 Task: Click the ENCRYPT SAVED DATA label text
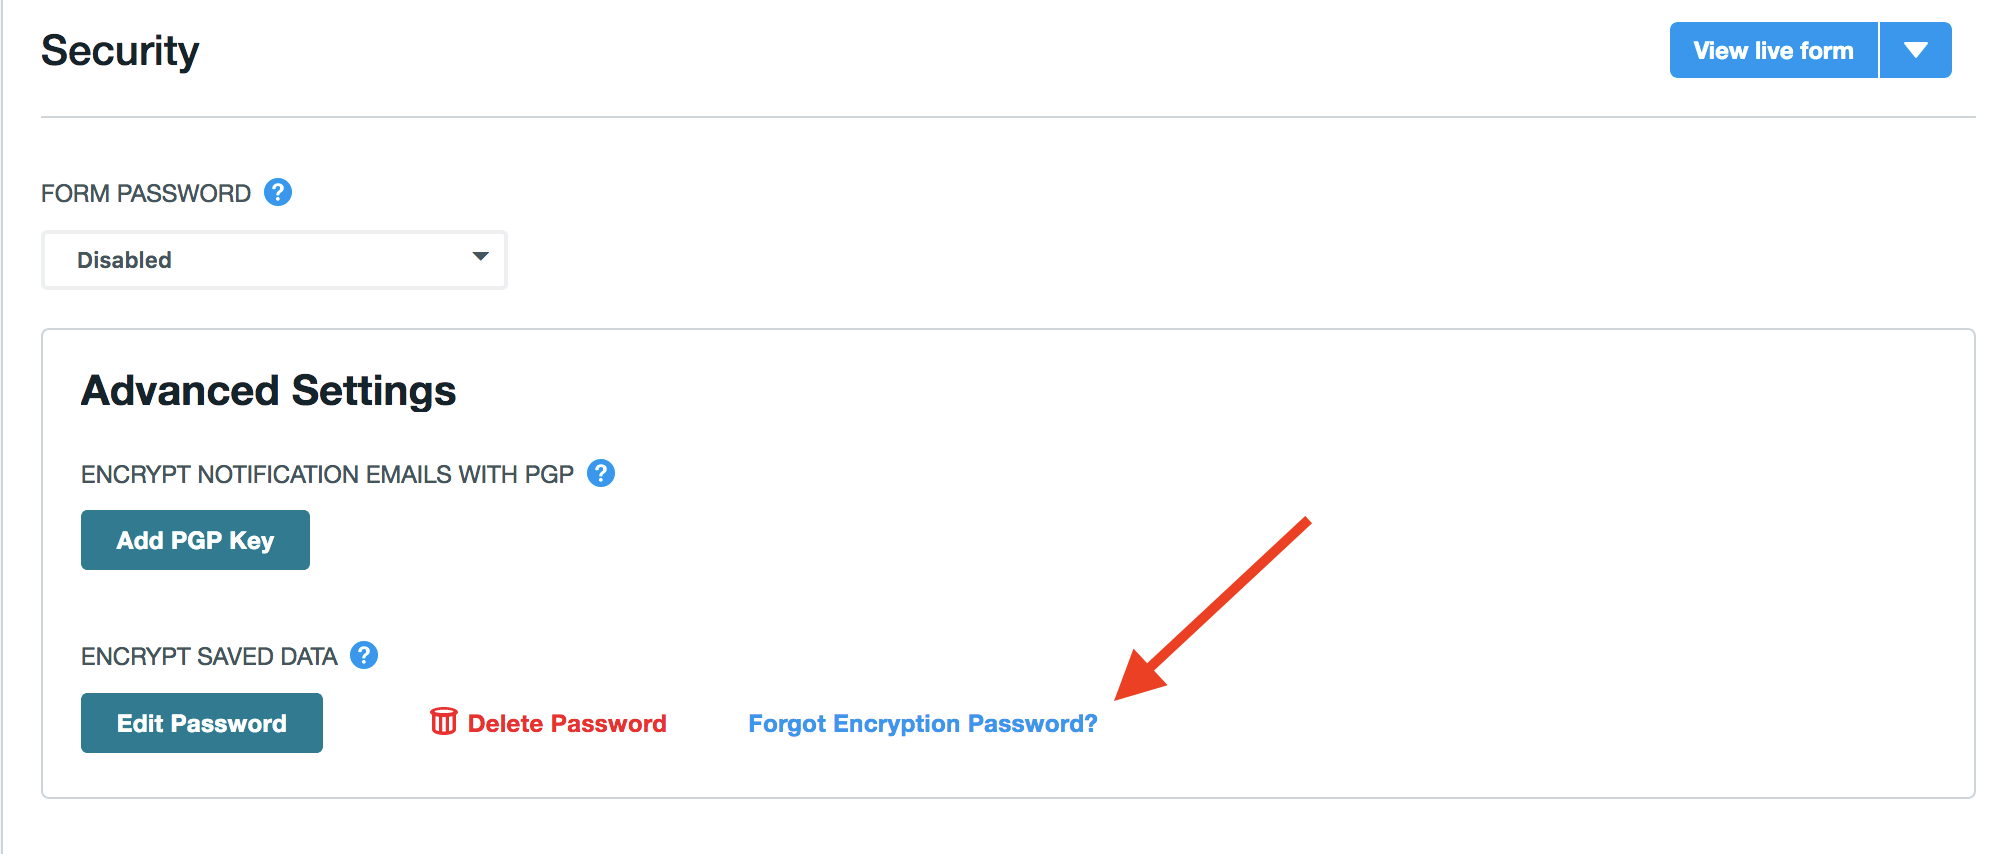[x=209, y=656]
